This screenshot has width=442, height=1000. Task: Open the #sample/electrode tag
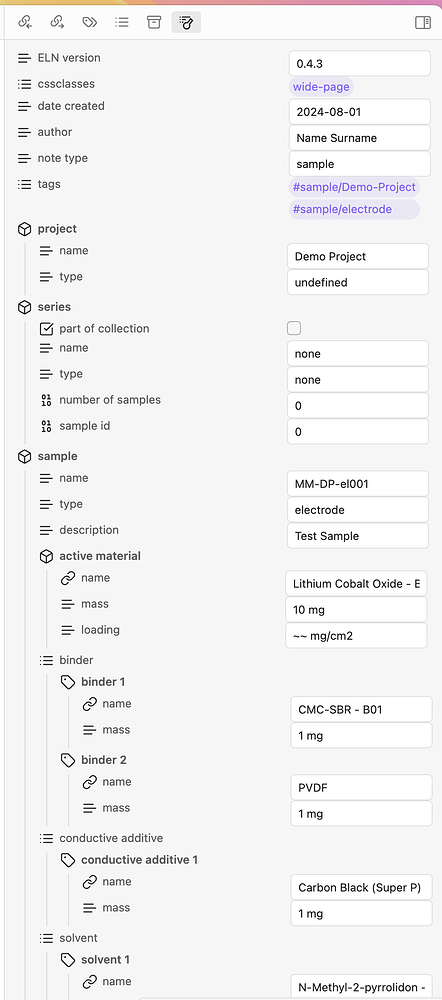342,209
